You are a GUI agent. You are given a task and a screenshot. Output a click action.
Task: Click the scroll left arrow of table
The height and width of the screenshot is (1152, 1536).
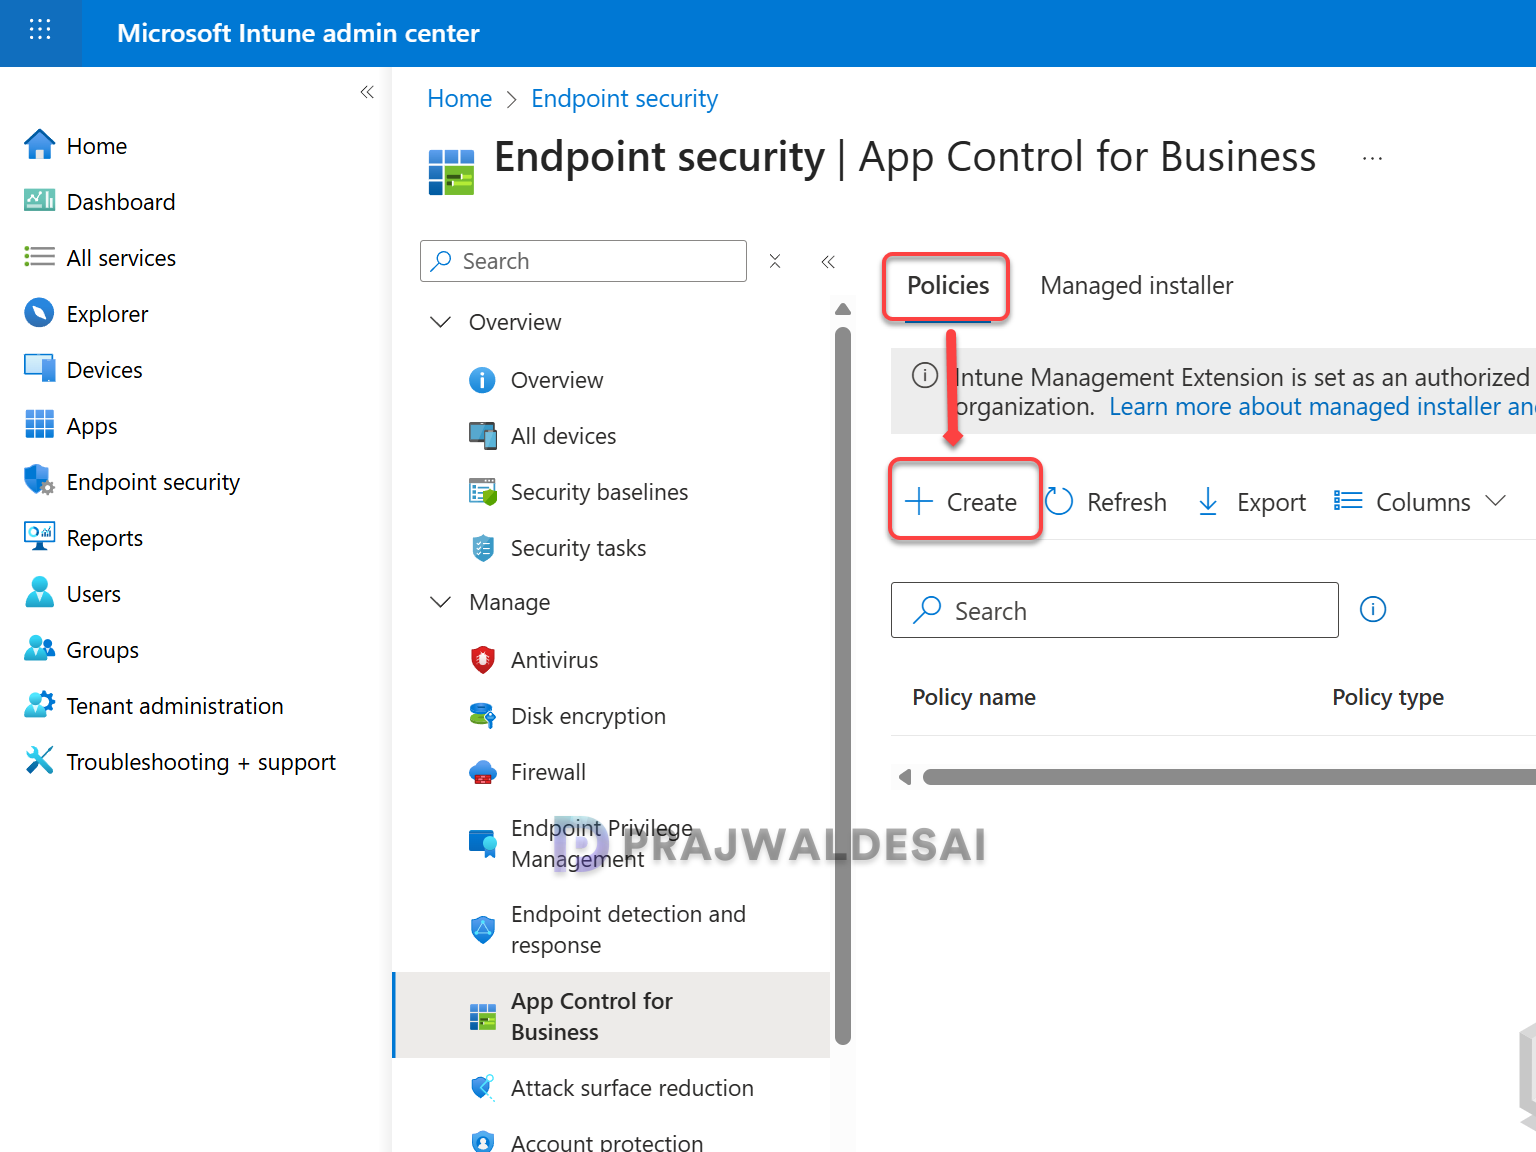(905, 777)
